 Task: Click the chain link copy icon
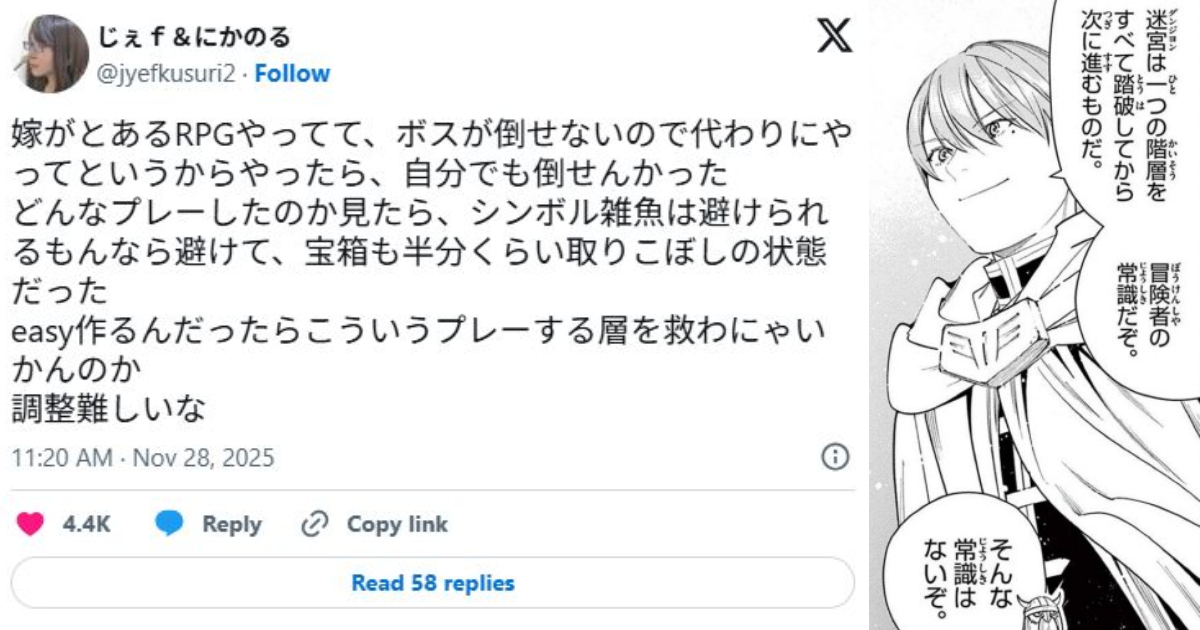[x=315, y=524]
